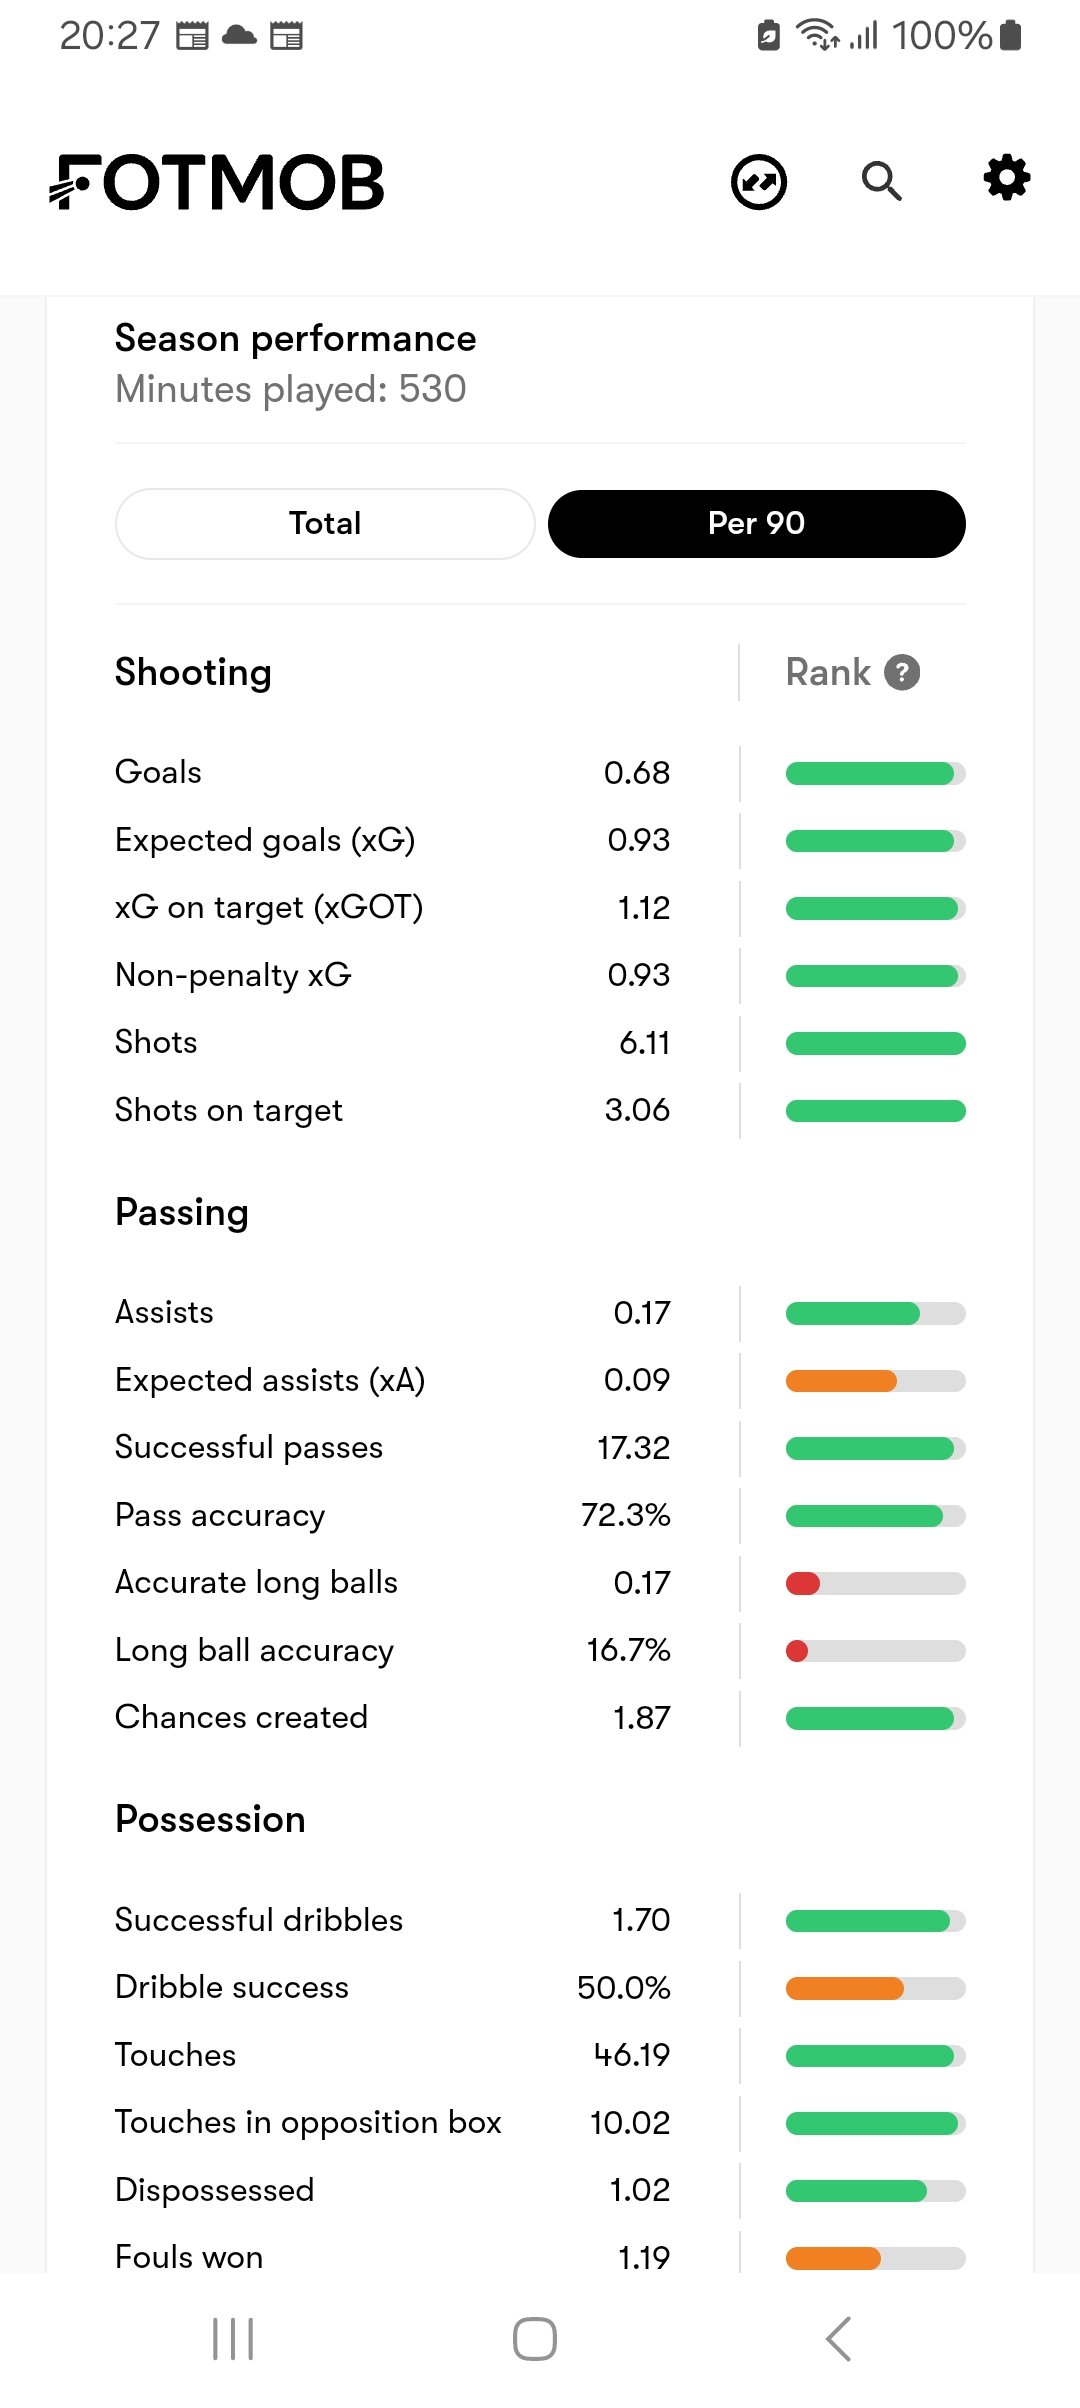Select the Per 90 stats toggle
1080x2408 pixels.
click(x=756, y=523)
